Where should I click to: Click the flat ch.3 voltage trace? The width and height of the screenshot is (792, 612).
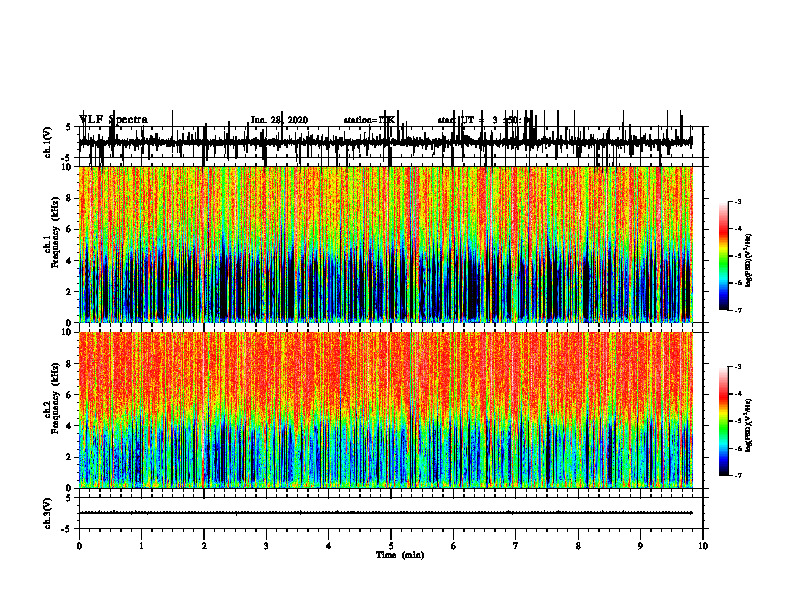pos(385,513)
